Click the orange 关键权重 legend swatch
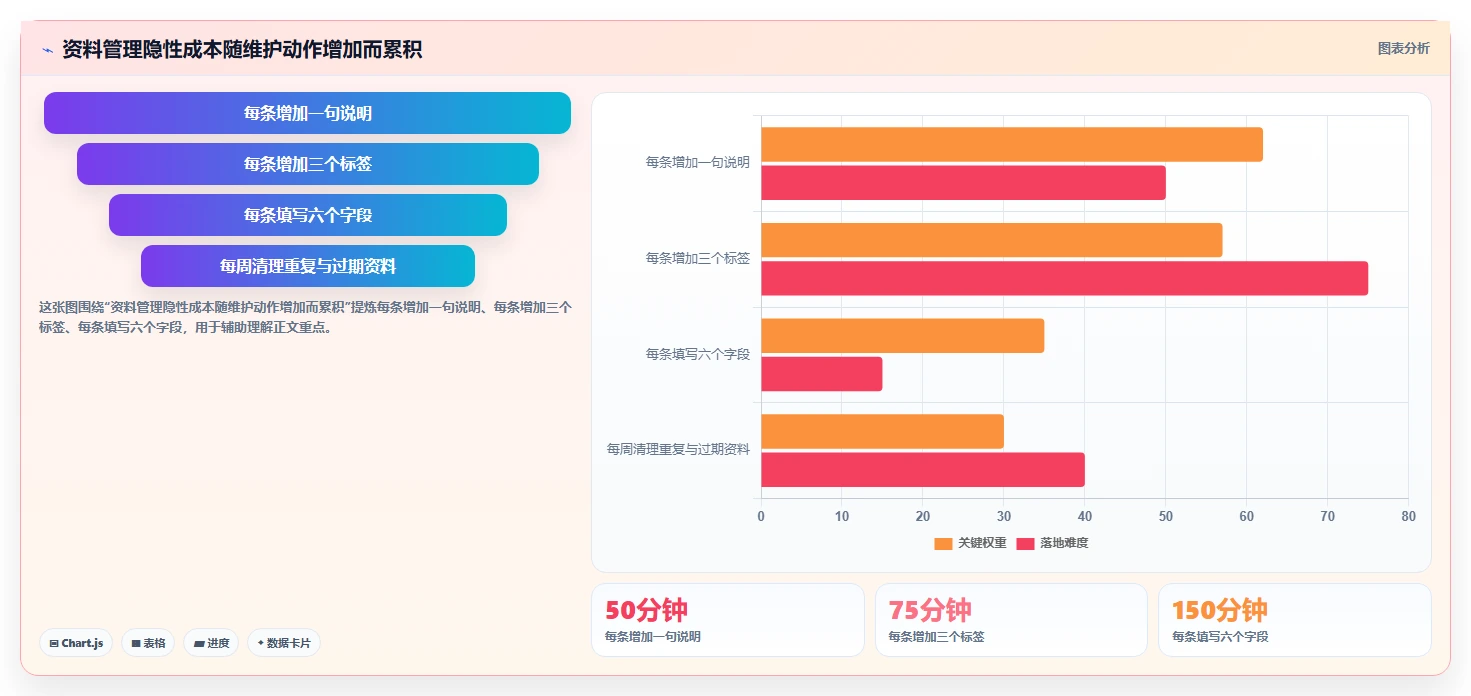The height and width of the screenshot is (696, 1471). coord(943,543)
